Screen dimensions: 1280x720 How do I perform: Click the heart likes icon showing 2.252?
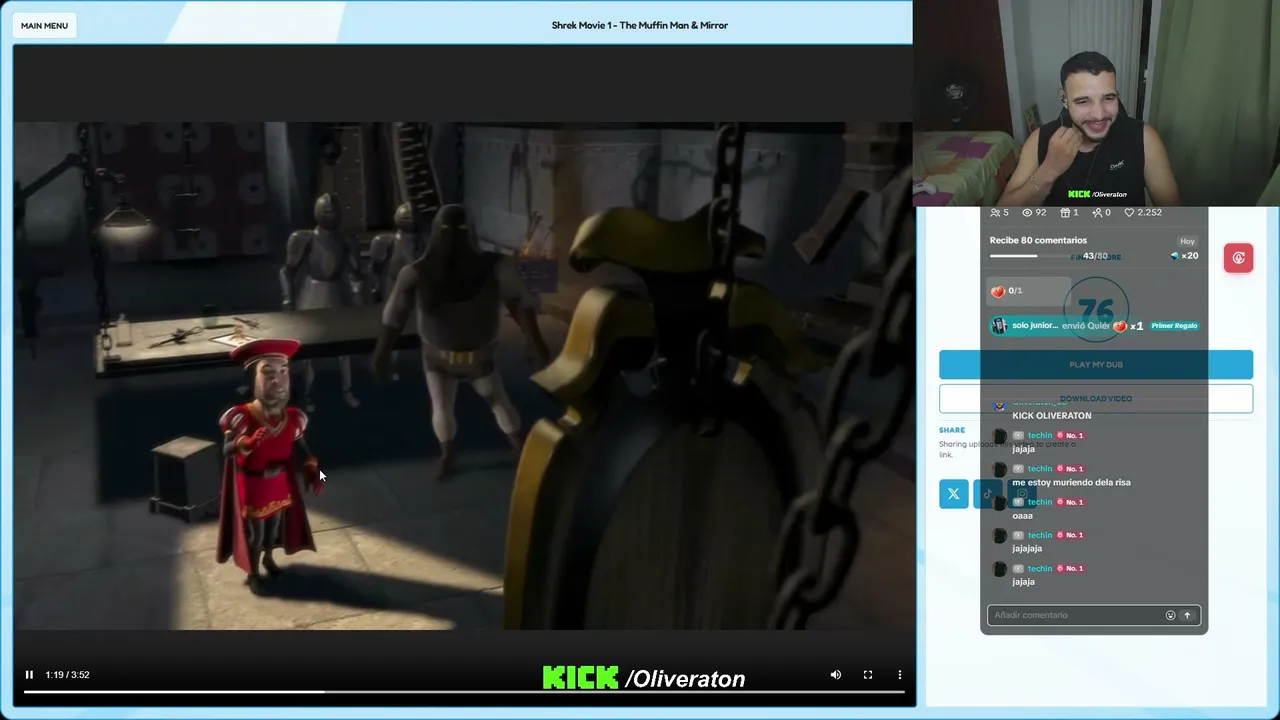point(1129,213)
